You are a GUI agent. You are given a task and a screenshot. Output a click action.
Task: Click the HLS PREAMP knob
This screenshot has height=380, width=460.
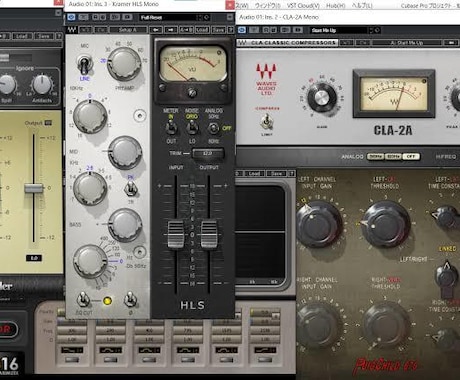124,64
